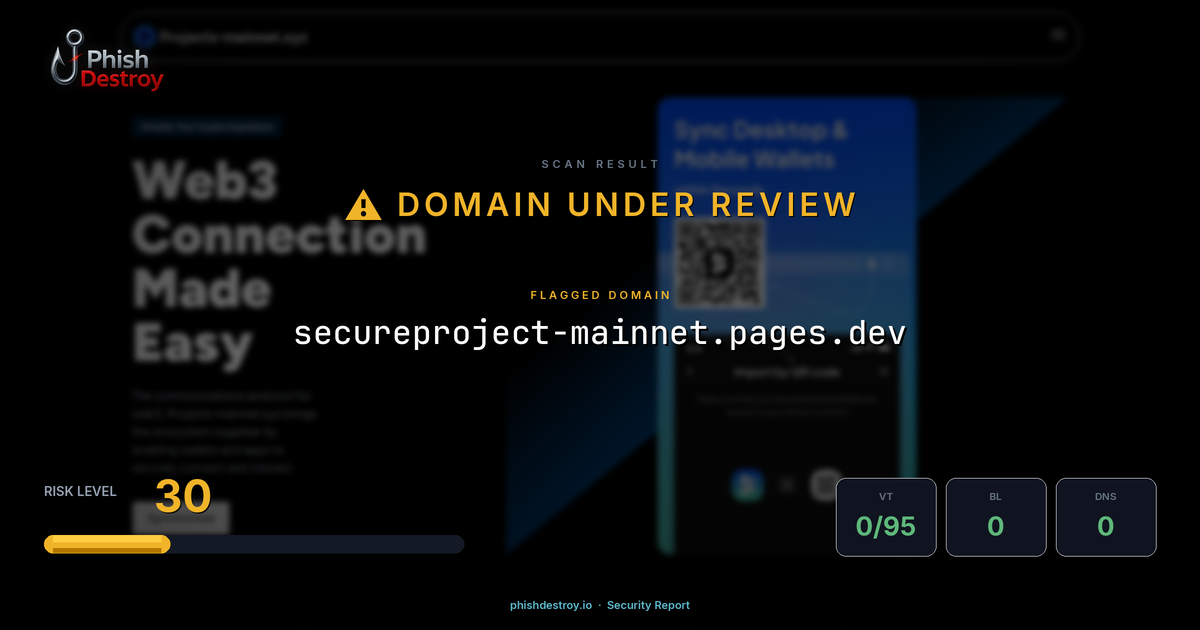Select the DNS status card

tap(1106, 517)
